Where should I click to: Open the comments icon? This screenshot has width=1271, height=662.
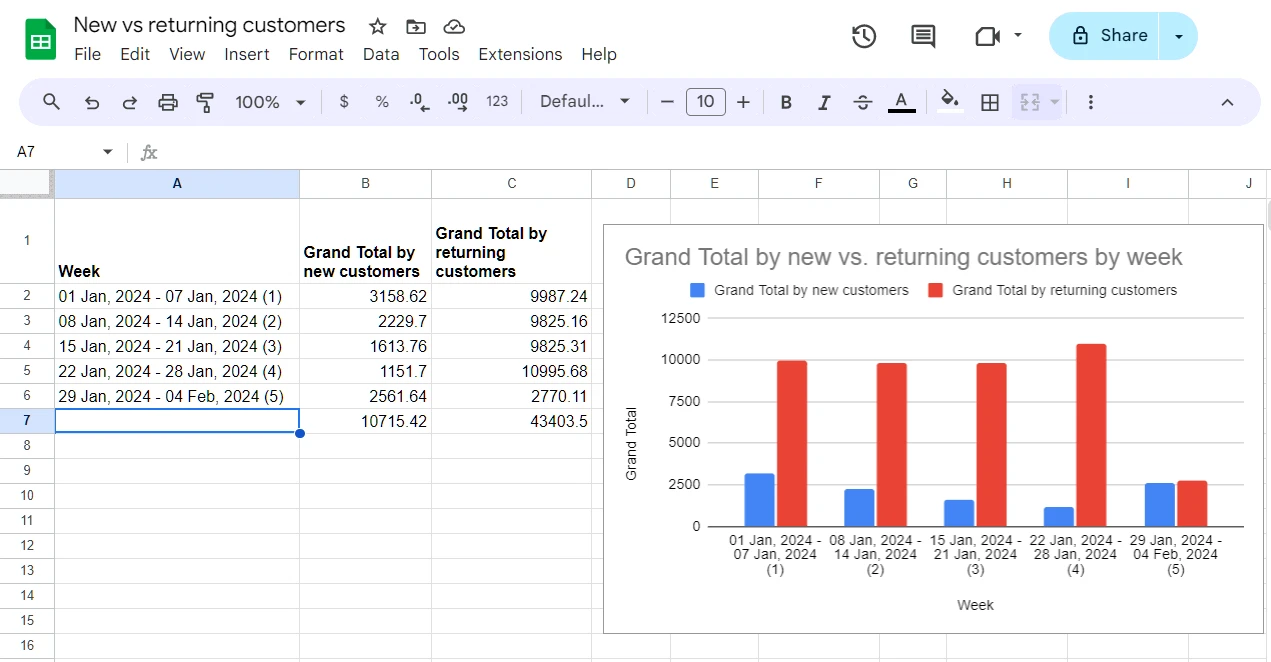923,36
